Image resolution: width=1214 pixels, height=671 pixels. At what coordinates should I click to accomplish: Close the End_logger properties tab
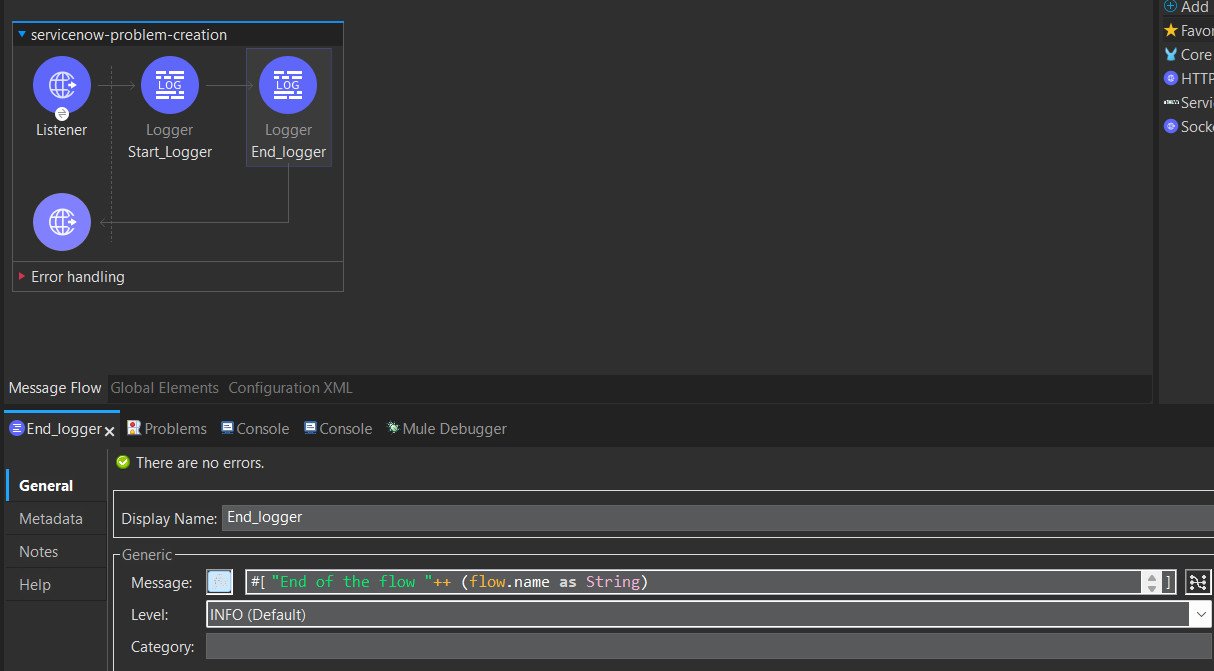tap(110, 431)
